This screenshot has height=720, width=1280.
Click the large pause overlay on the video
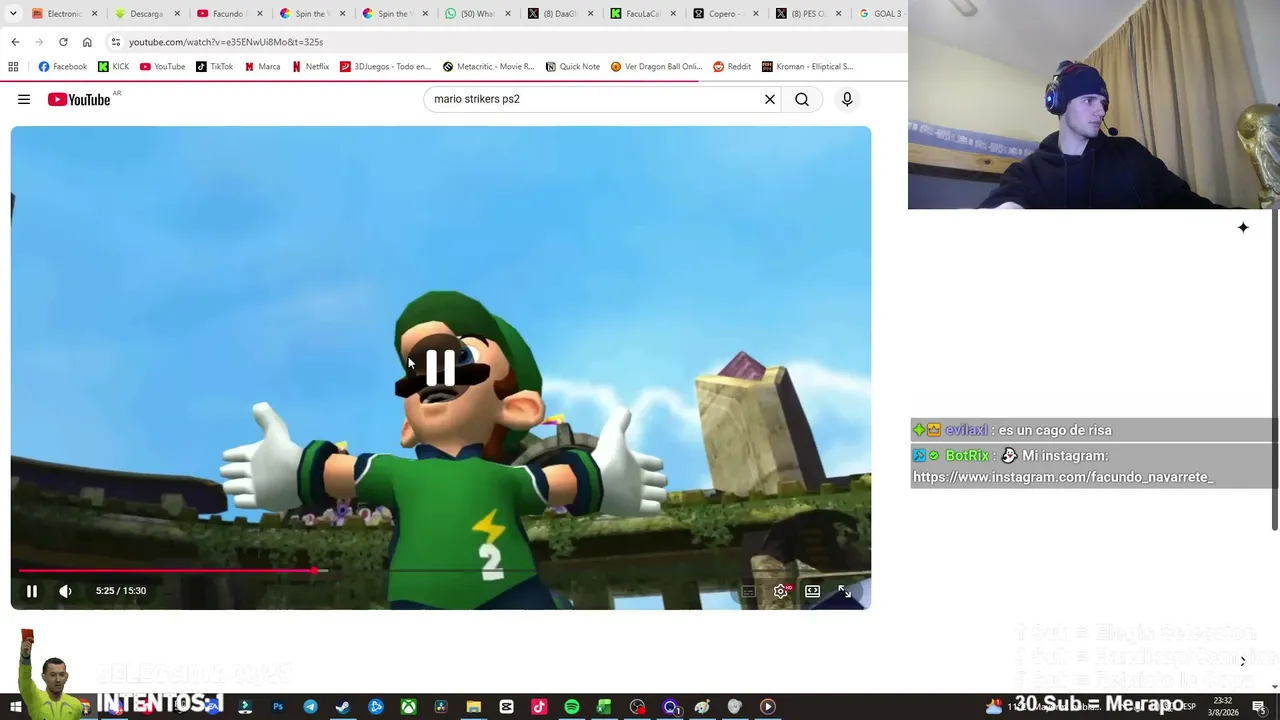440,368
